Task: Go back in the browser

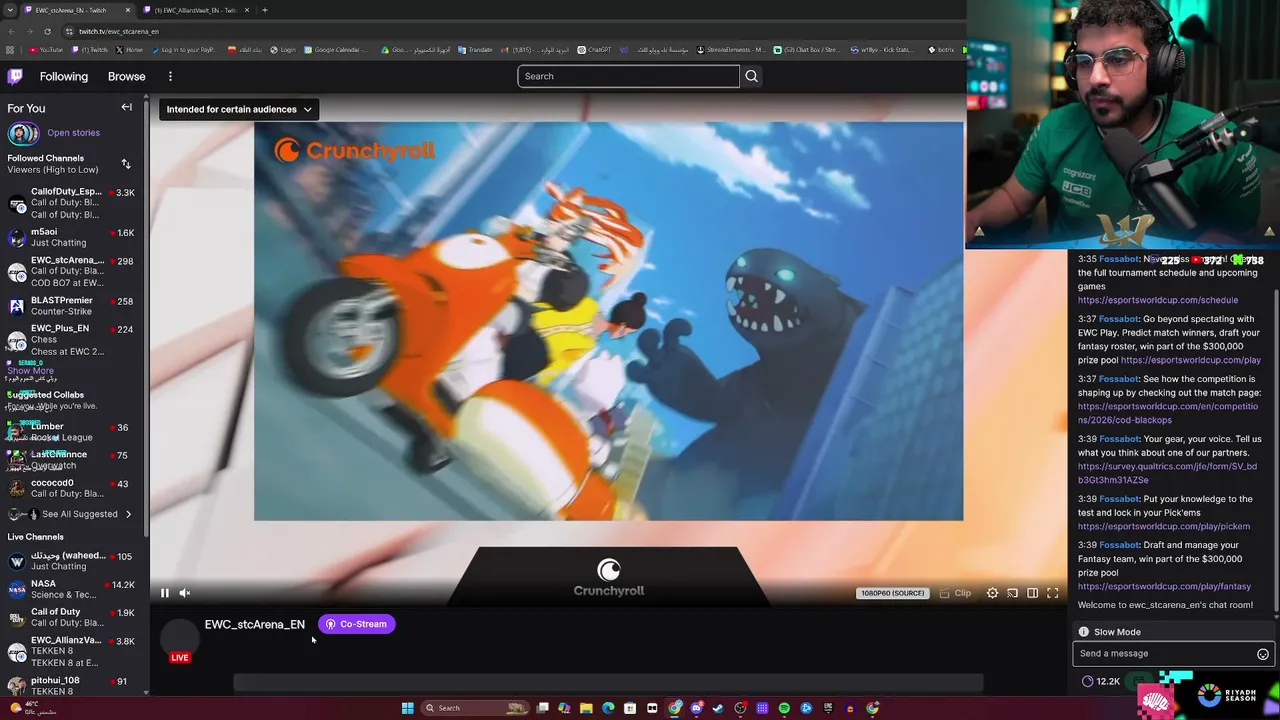Action: pos(11,31)
